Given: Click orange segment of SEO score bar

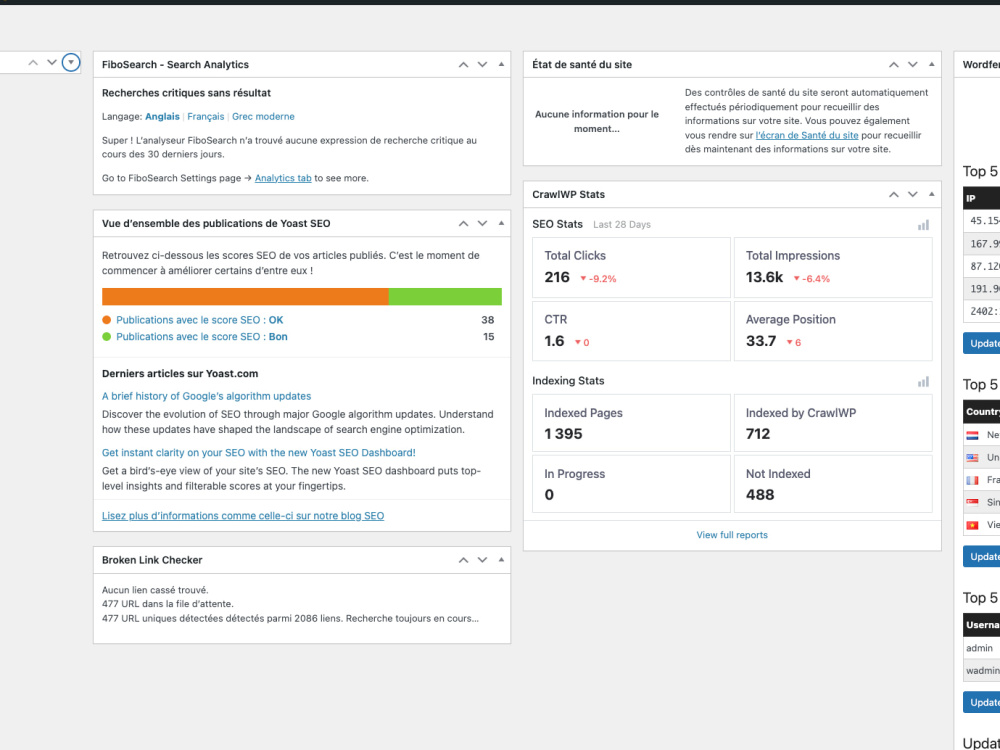Looking at the screenshot, I should (245, 297).
